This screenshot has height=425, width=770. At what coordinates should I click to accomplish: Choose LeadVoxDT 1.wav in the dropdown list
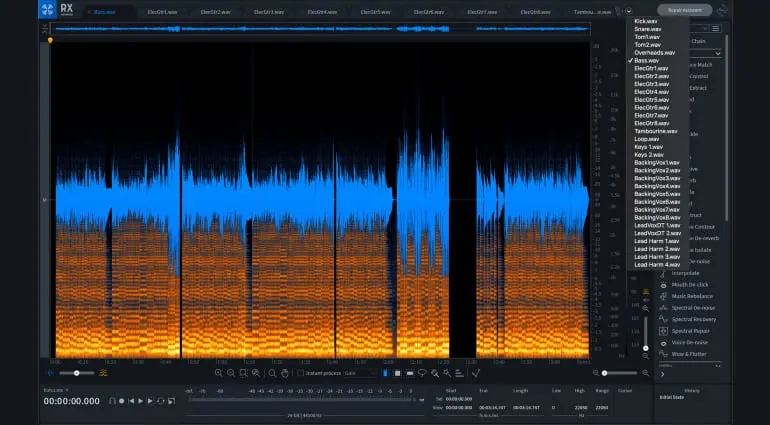pos(656,225)
